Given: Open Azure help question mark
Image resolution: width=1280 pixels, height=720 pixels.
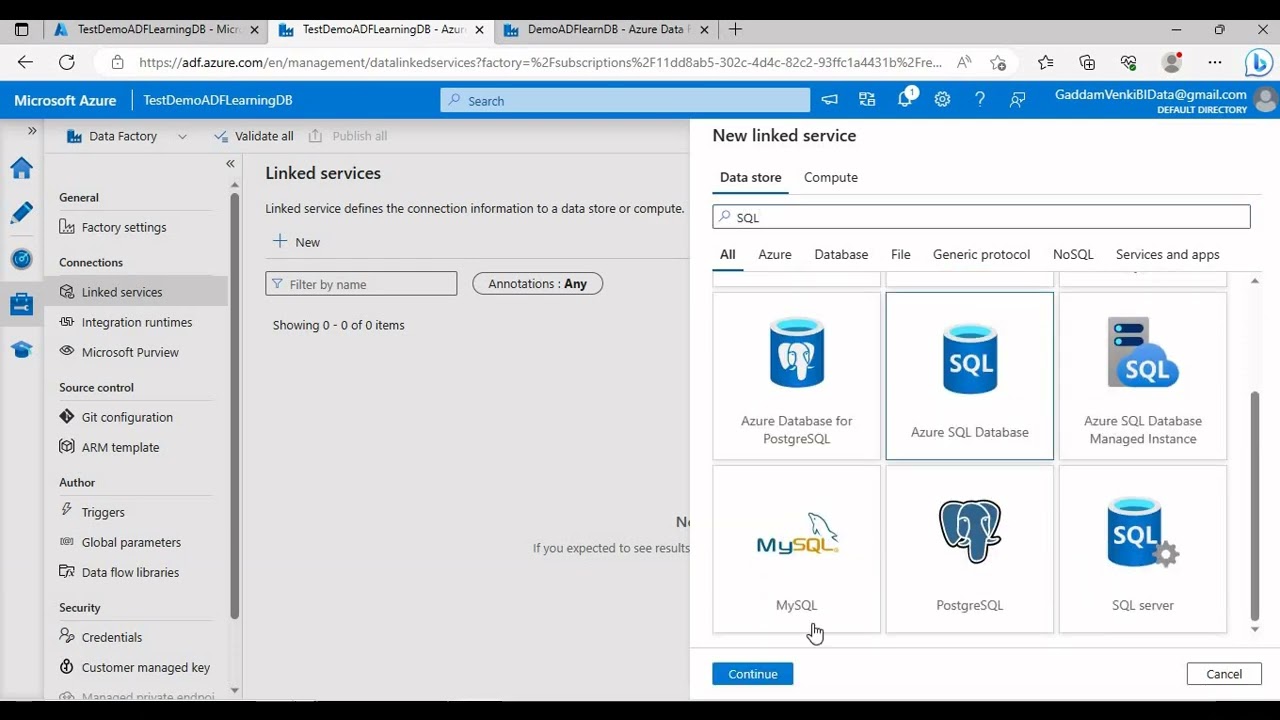Looking at the screenshot, I should coord(980,100).
